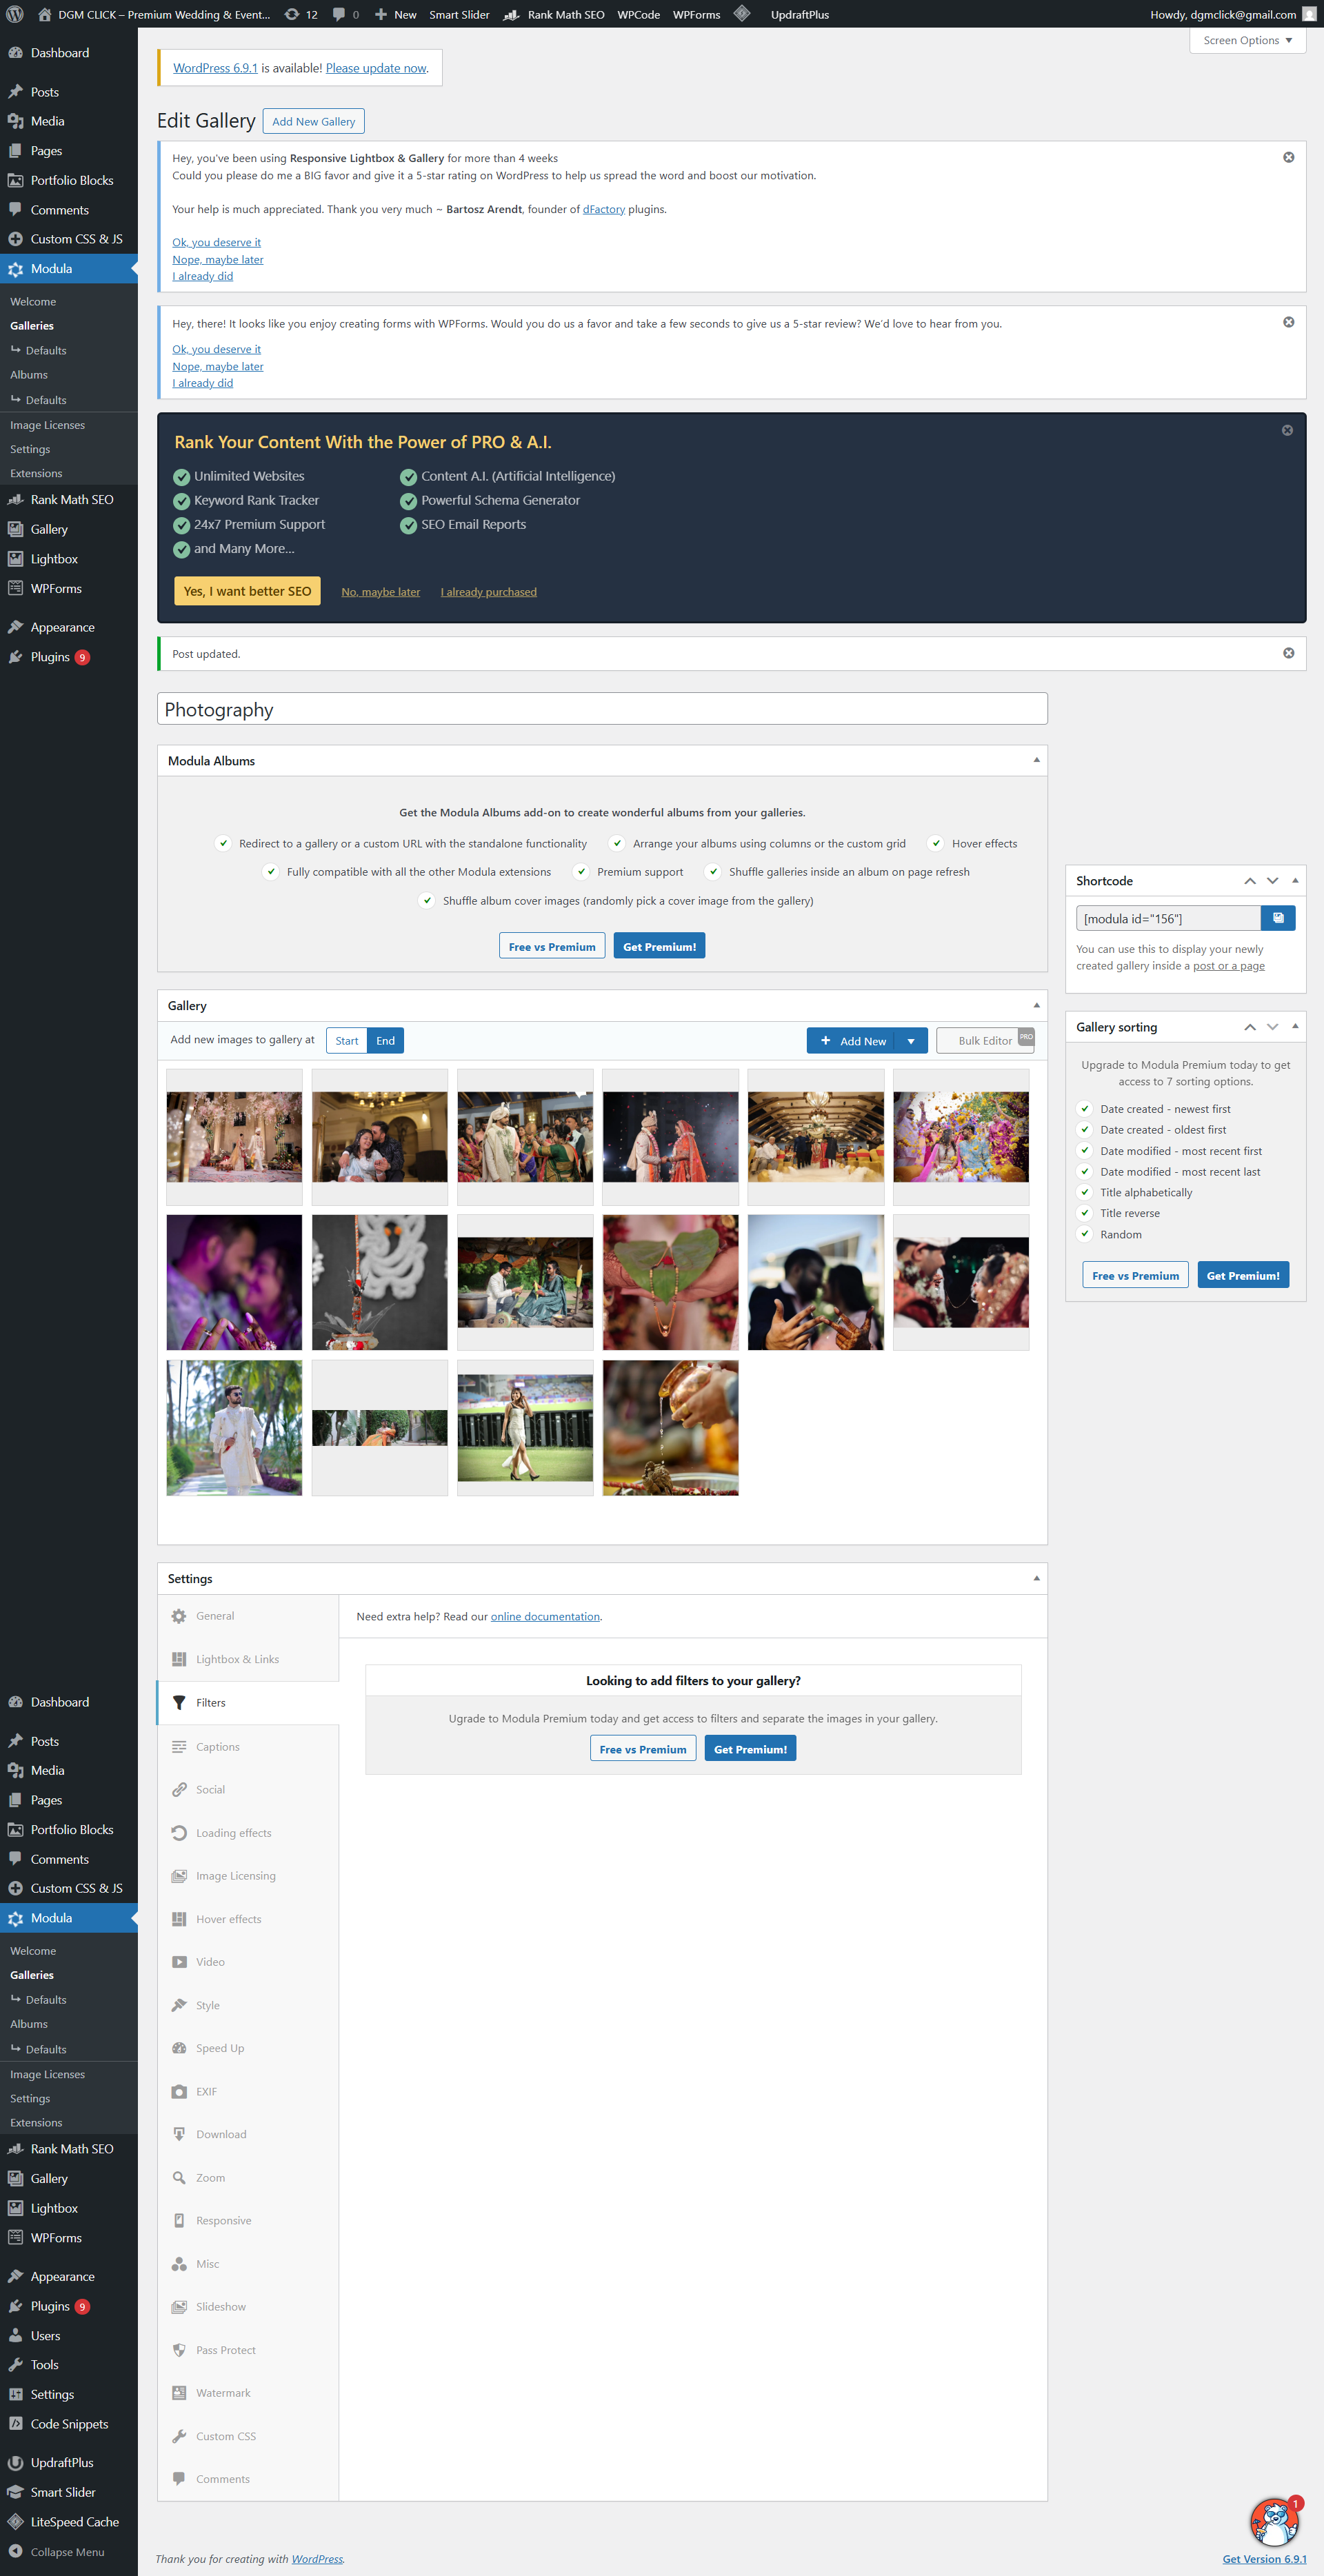Click Add New Gallery button

click(313, 121)
